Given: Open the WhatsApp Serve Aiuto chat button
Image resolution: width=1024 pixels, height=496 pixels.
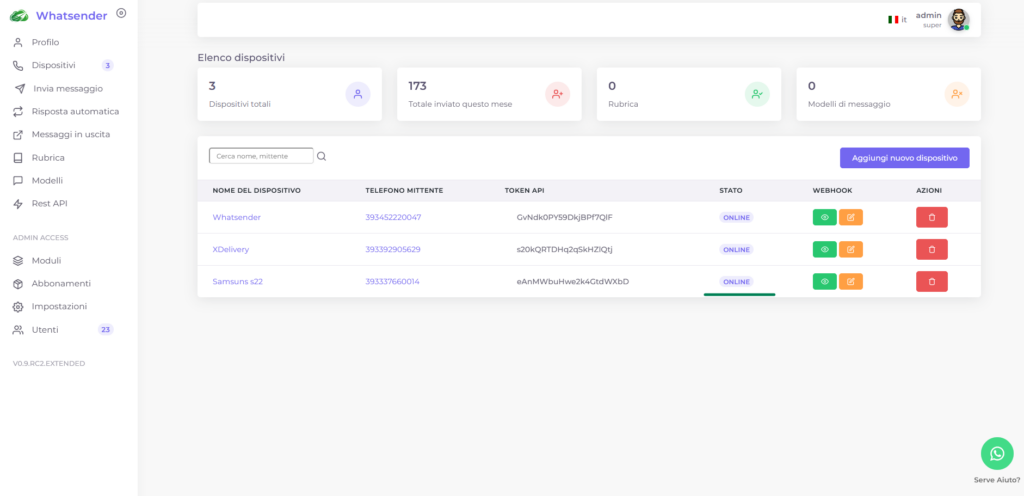Looking at the screenshot, I should click(997, 454).
